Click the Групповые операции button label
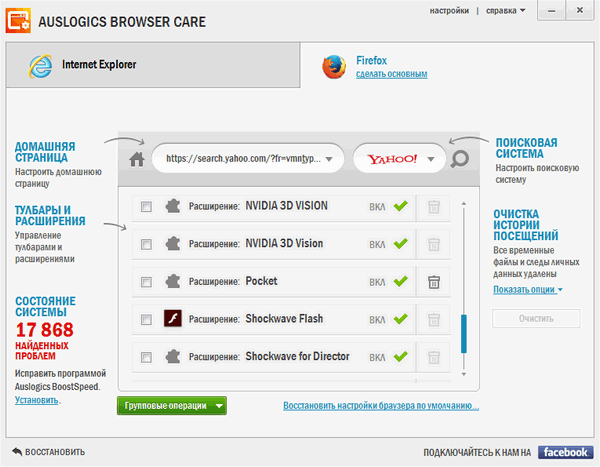Screen dimensions: 600x467 pyautogui.click(x=165, y=406)
